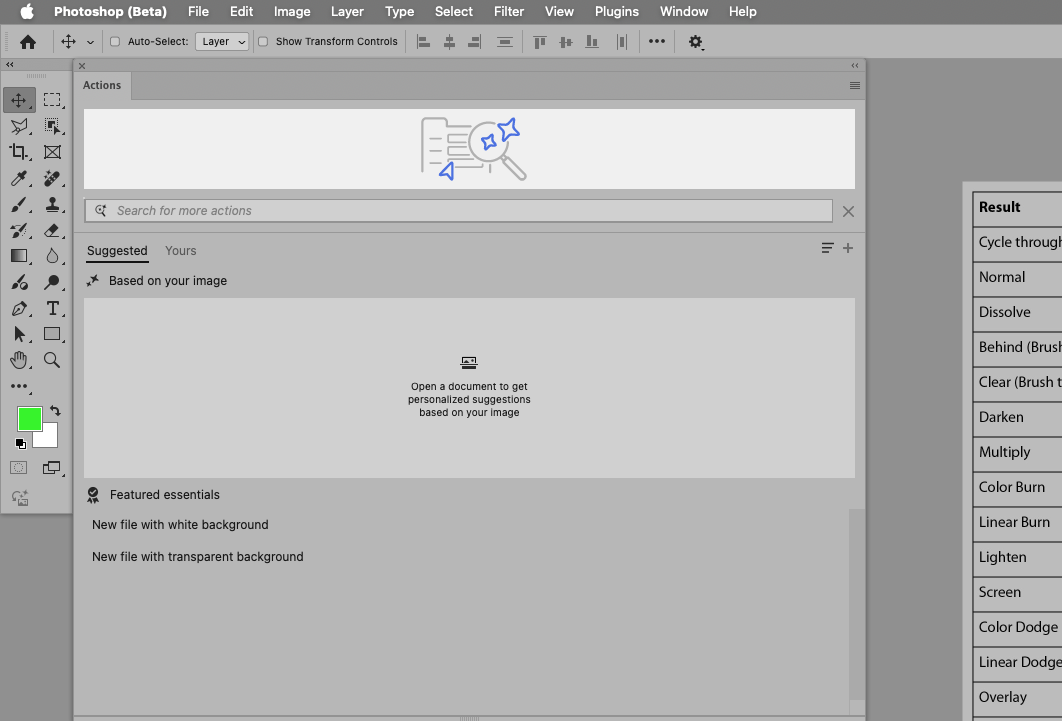The width and height of the screenshot is (1062, 721).
Task: Select the Brush tool
Action: [19, 204]
